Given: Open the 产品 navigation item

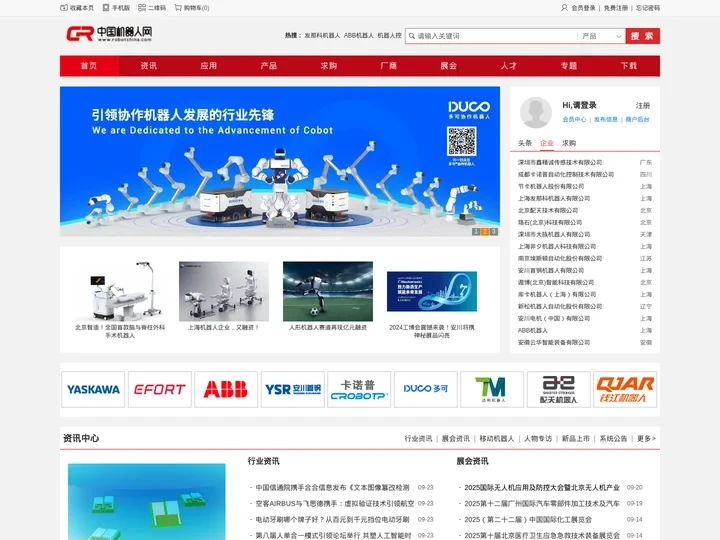Looking at the screenshot, I should click(269, 66).
